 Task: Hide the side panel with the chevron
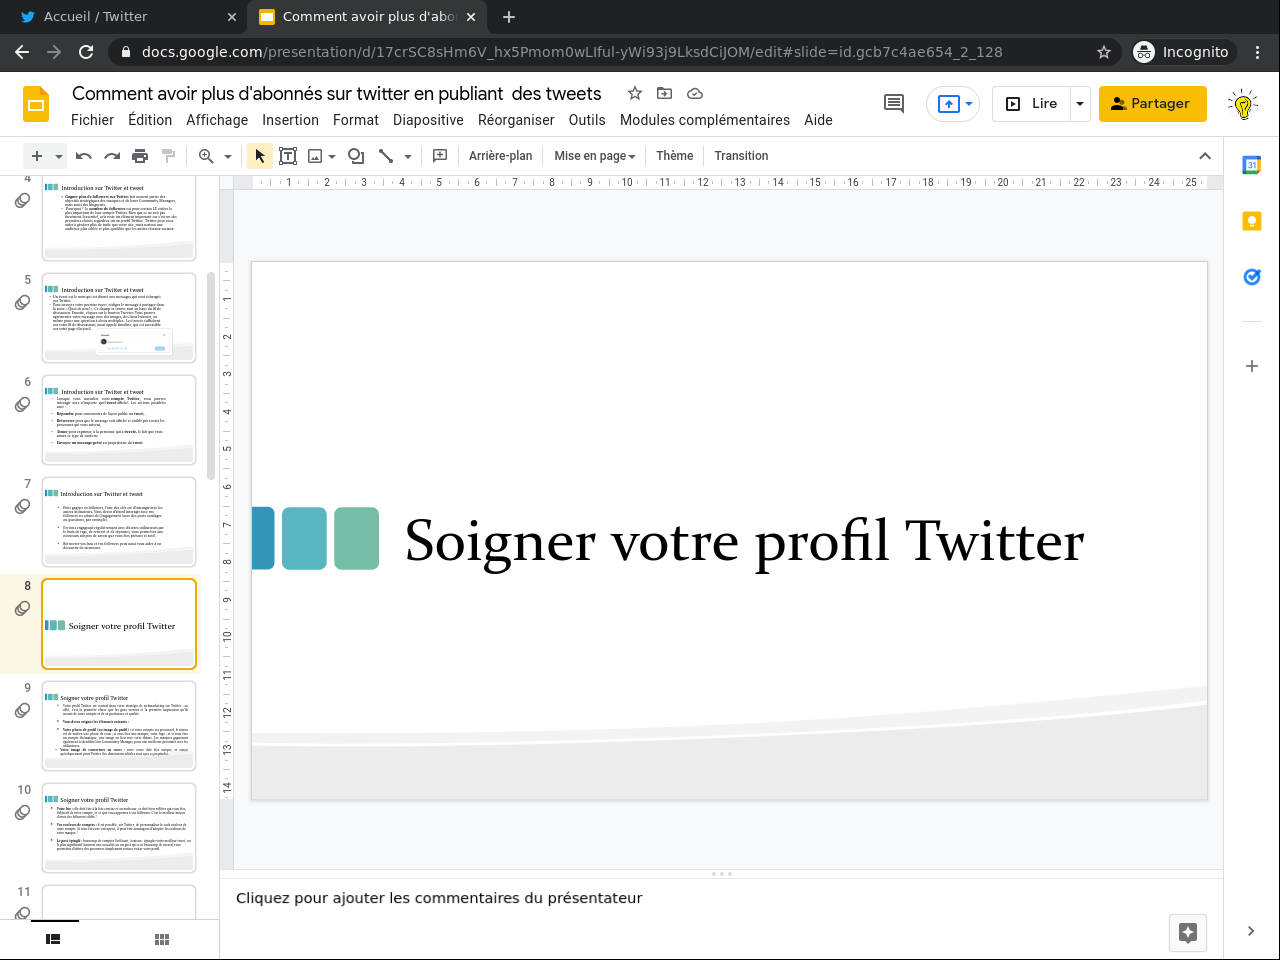tap(1251, 931)
